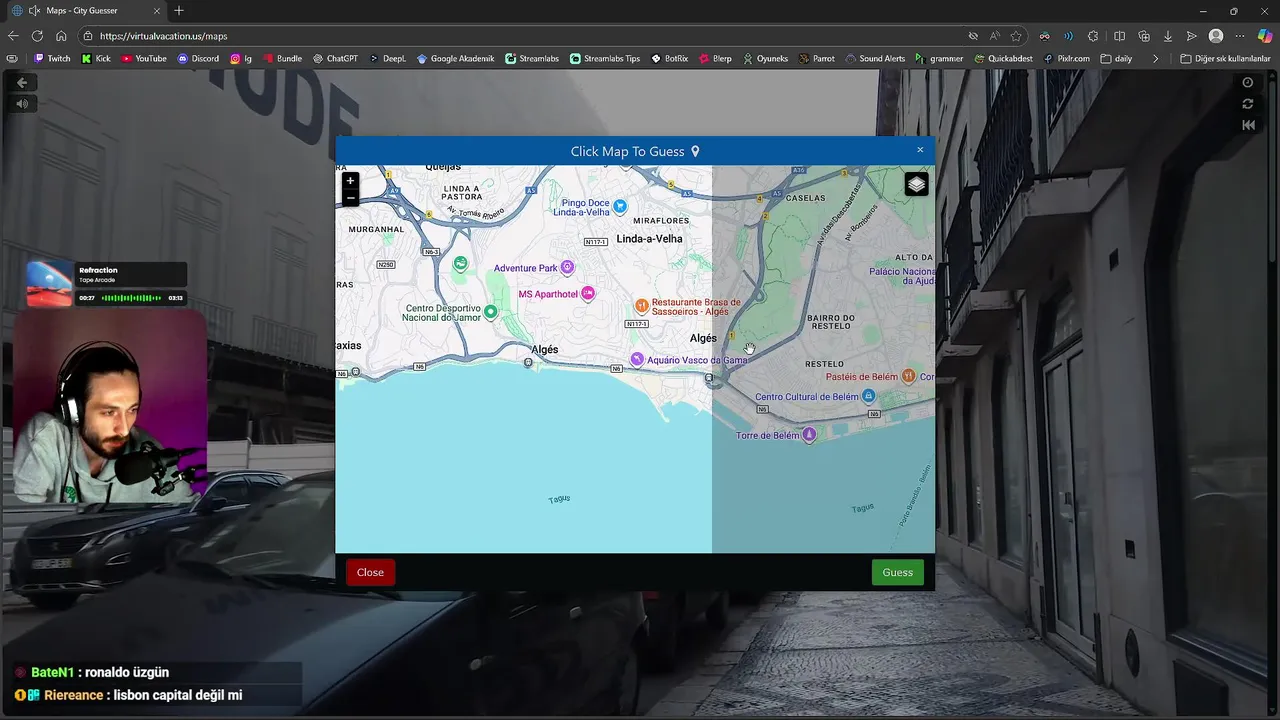Open the Streamlabs Tips bookmark
Viewport: 1280px width, 720px height.
pos(605,58)
